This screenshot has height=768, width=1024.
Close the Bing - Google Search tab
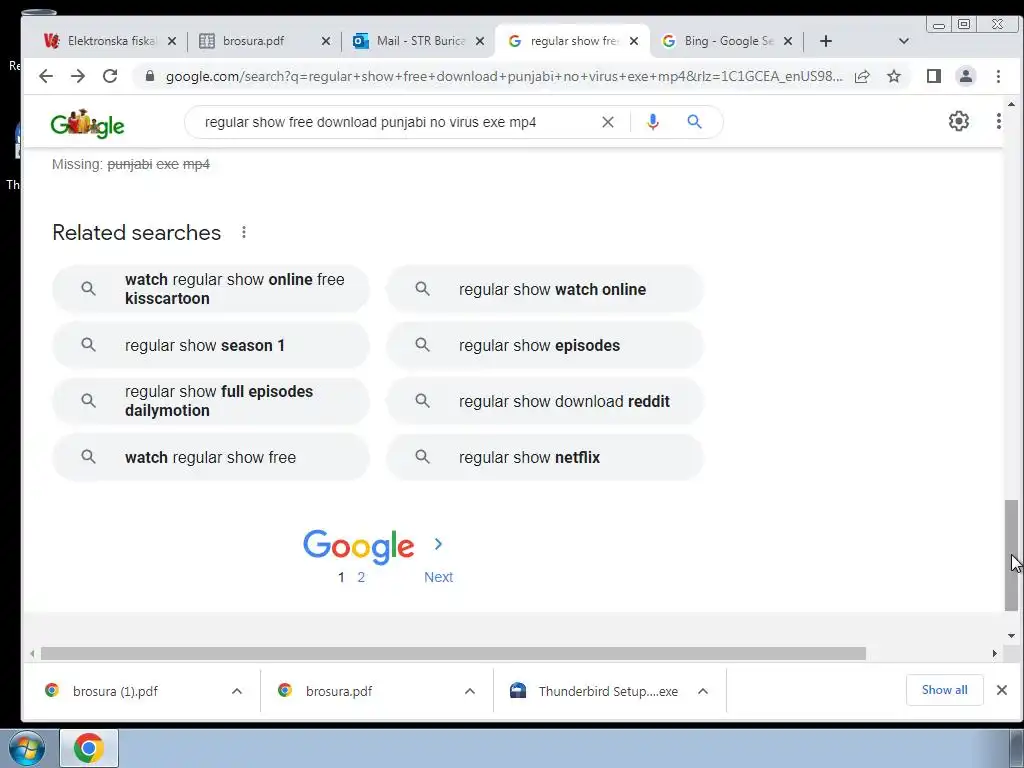(788, 41)
